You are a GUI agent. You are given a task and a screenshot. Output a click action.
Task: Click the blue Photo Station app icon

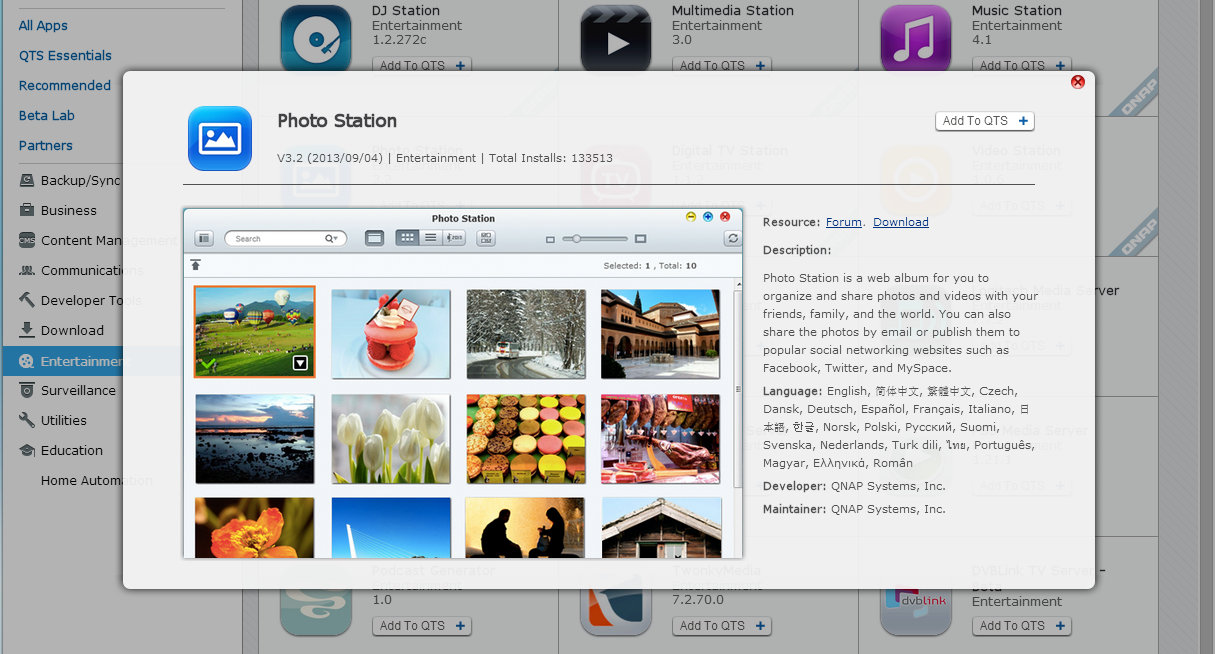[220, 138]
